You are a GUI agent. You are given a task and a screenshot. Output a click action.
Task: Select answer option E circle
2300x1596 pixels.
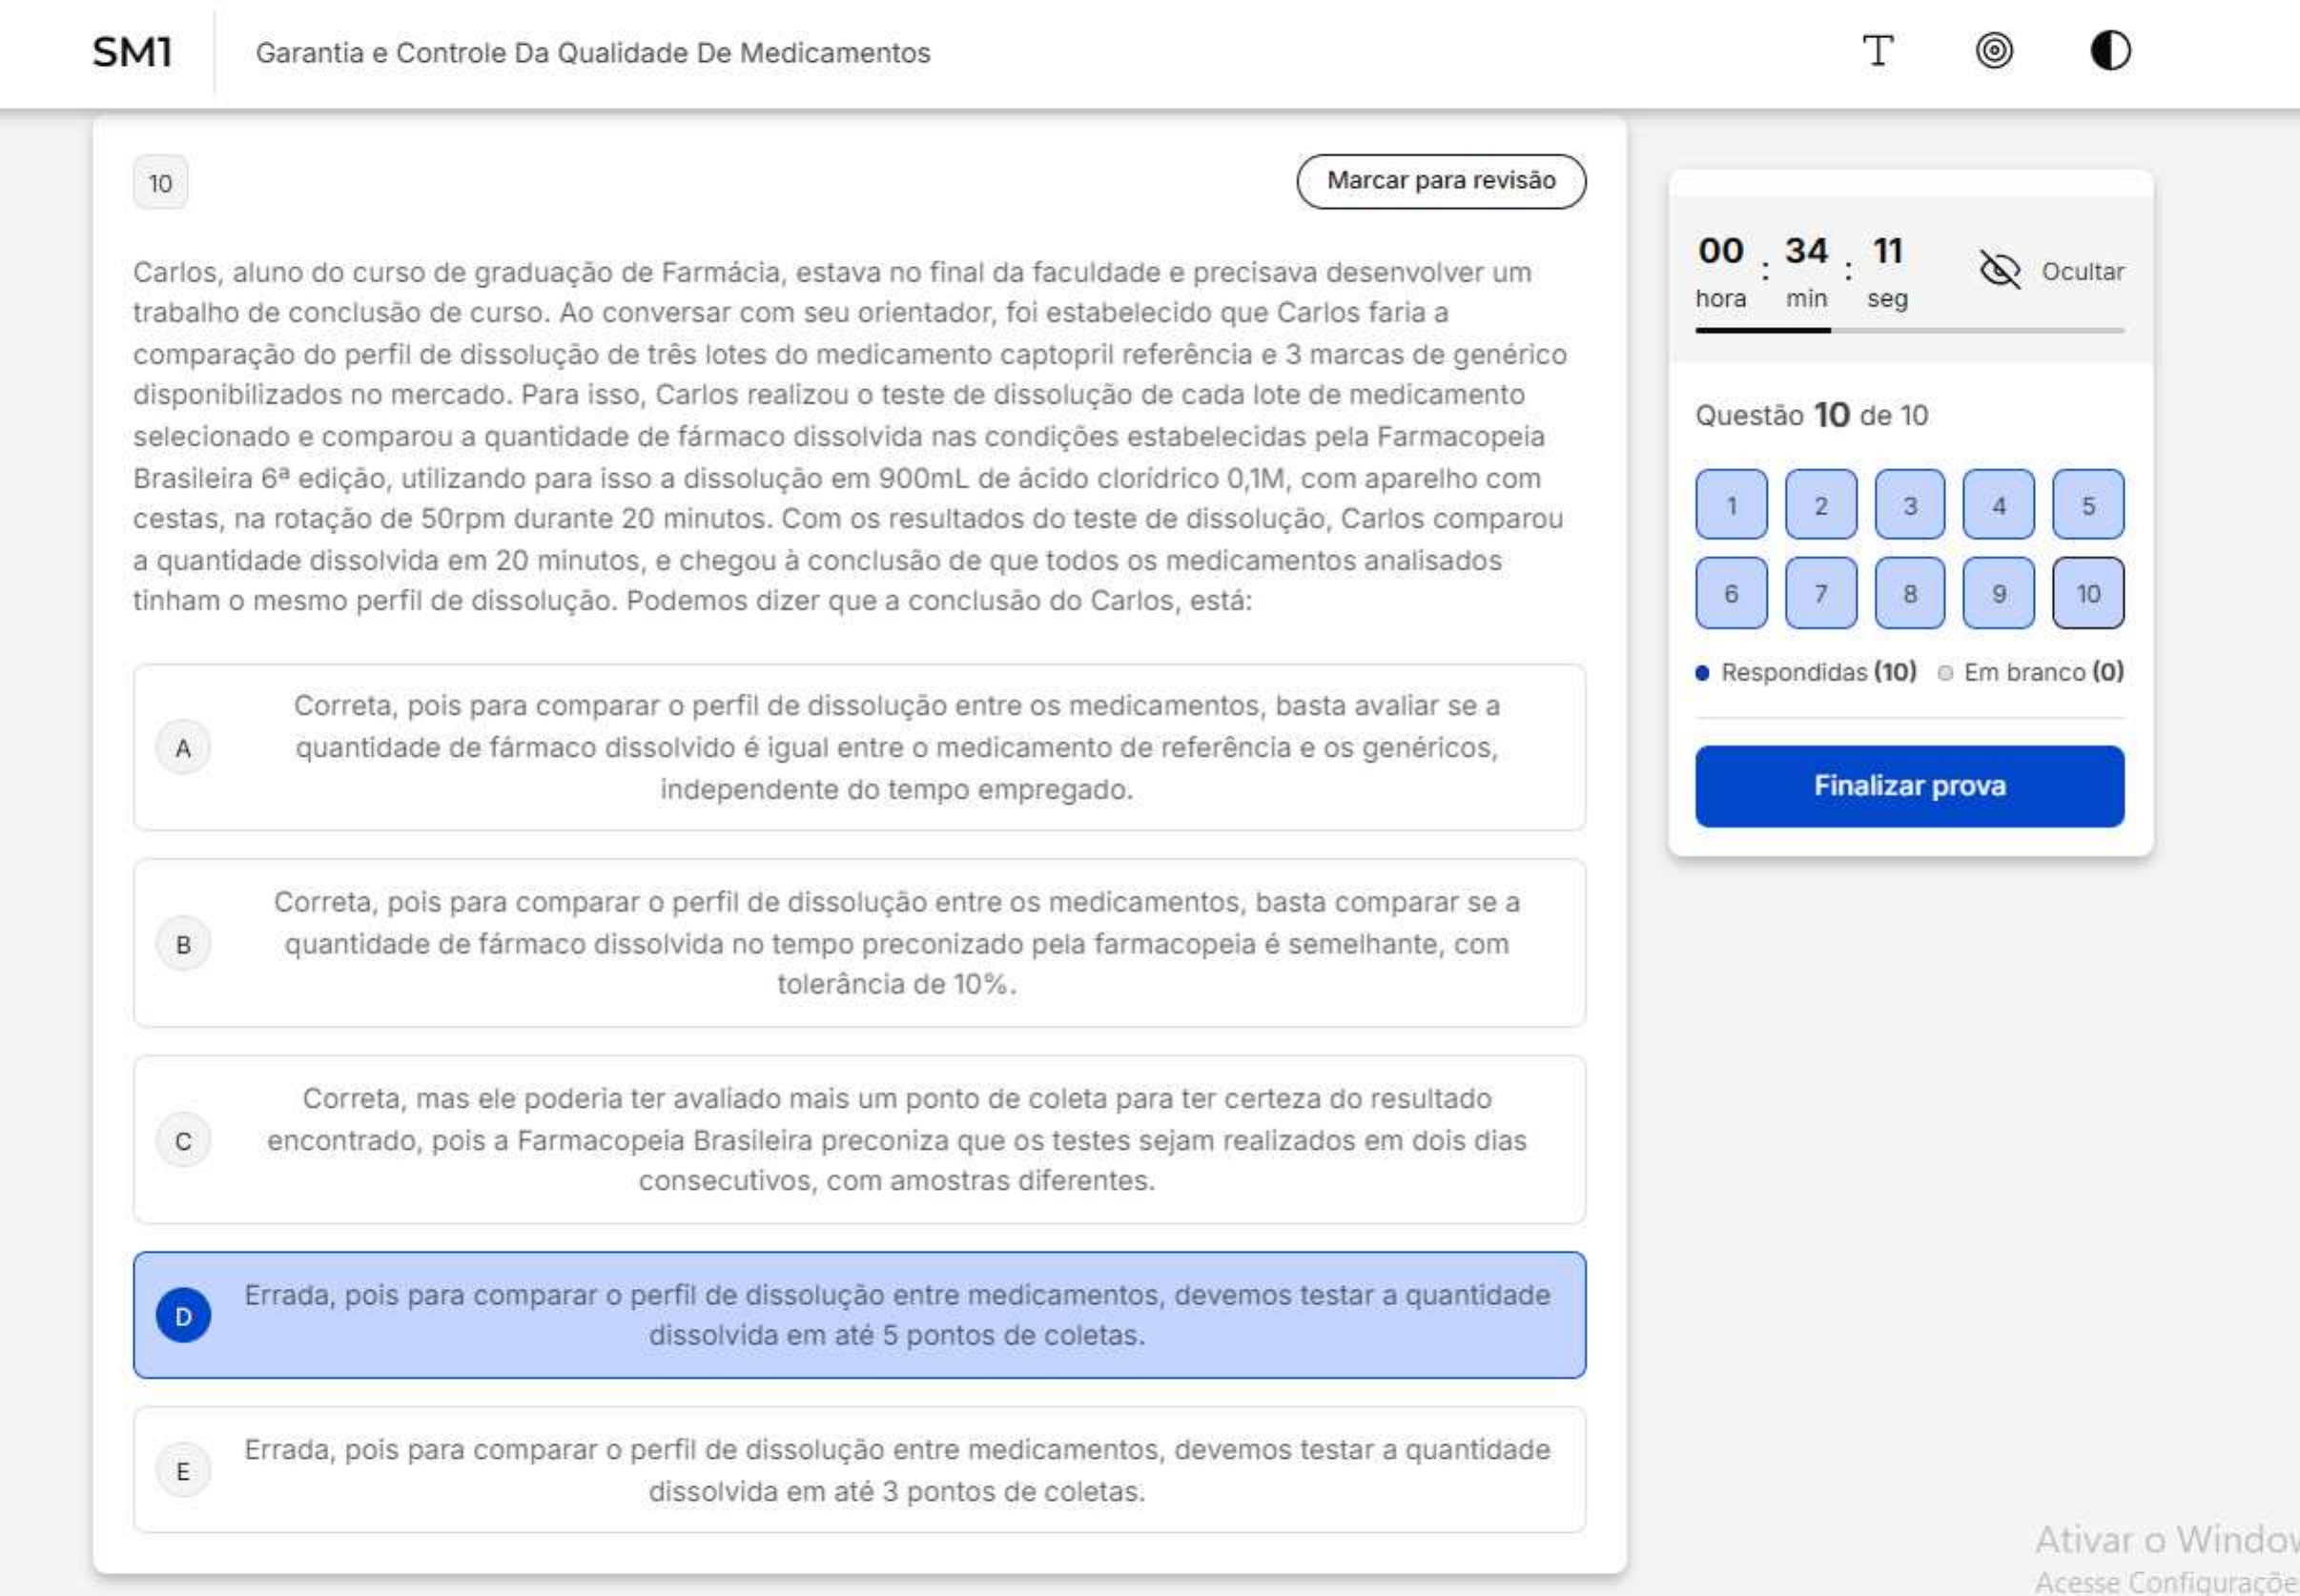(183, 1471)
